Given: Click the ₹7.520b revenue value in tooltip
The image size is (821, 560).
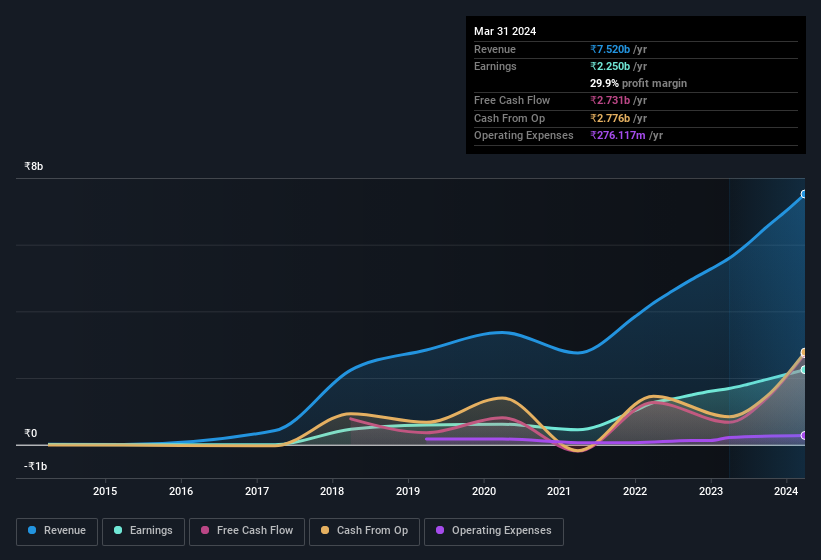Looking at the screenshot, I should (x=610, y=49).
